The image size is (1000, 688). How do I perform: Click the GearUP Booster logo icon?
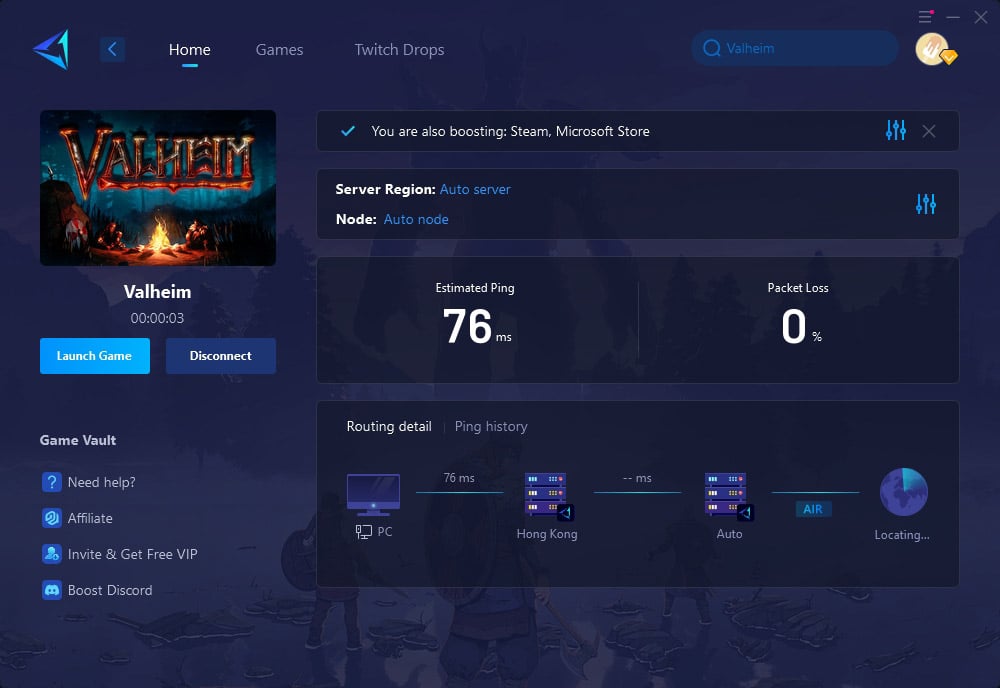(x=51, y=50)
